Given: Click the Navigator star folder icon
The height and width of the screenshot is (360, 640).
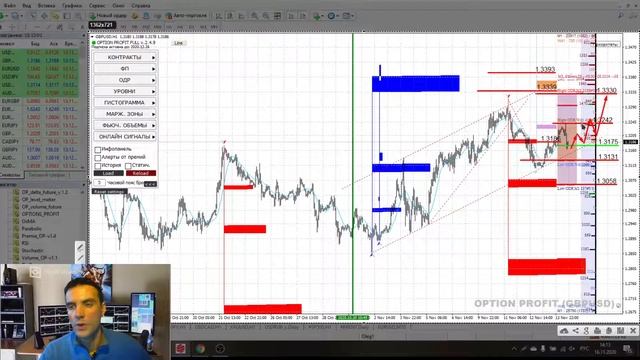Looking at the screenshot, I should [55, 16].
